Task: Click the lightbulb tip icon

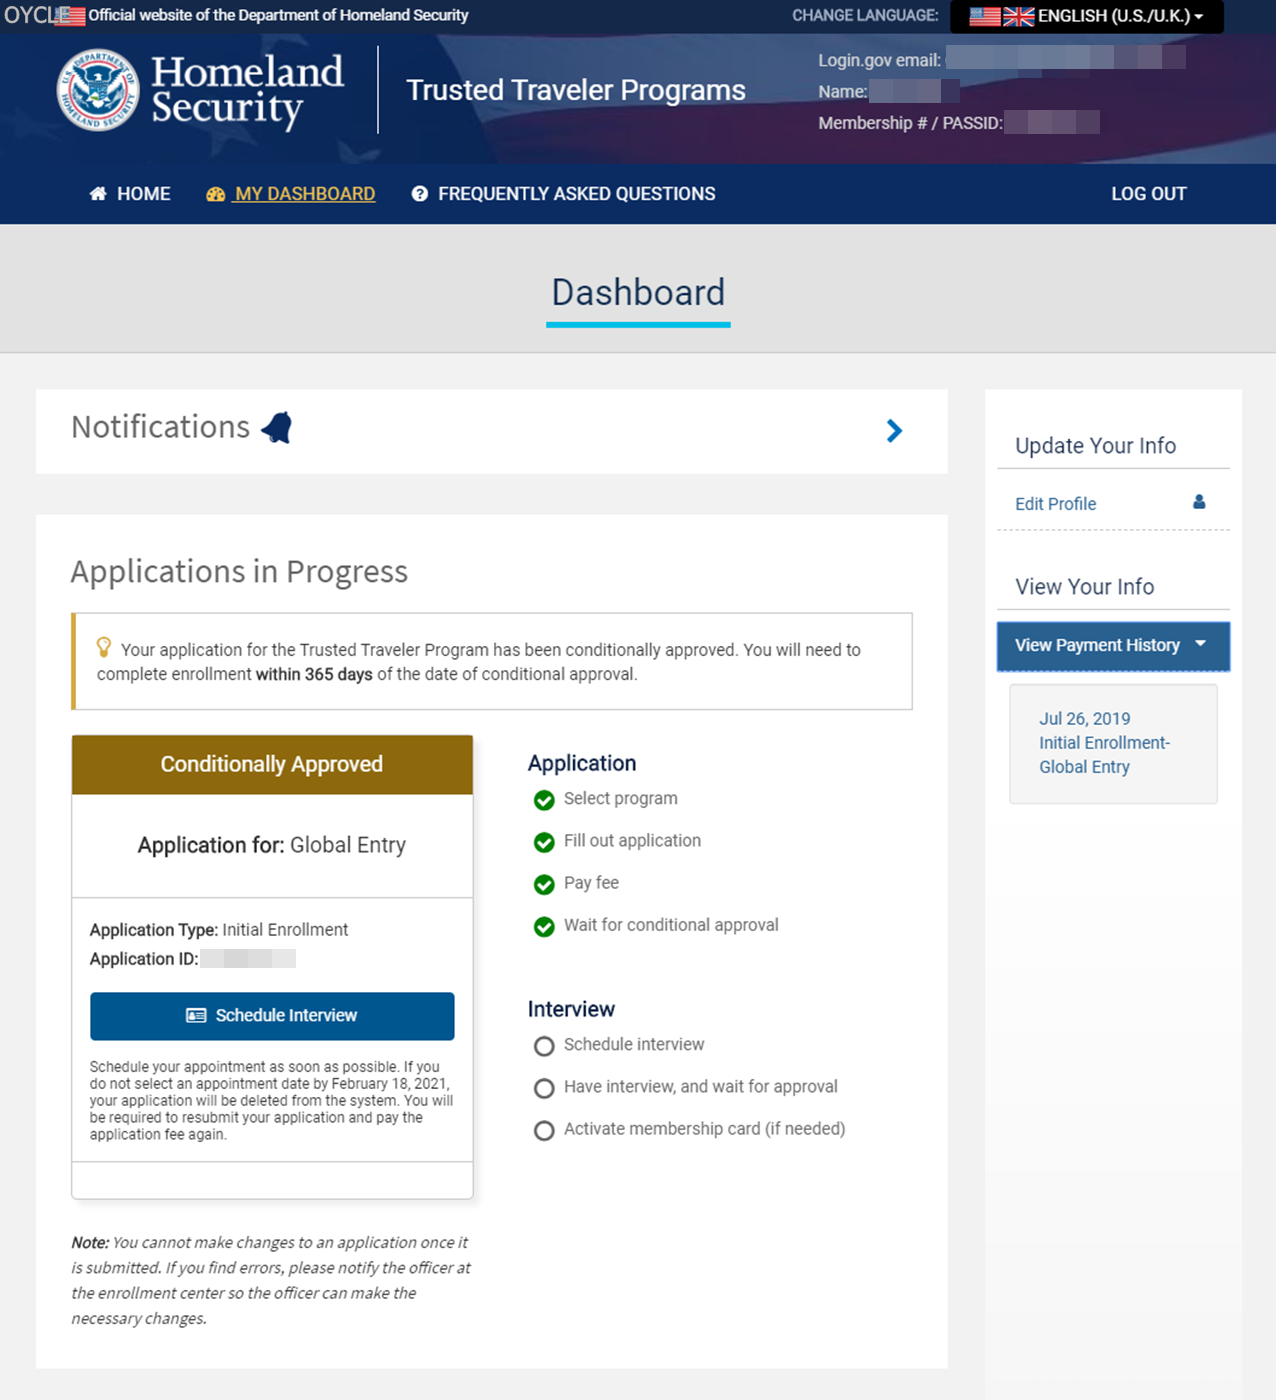Action: pos(103,647)
